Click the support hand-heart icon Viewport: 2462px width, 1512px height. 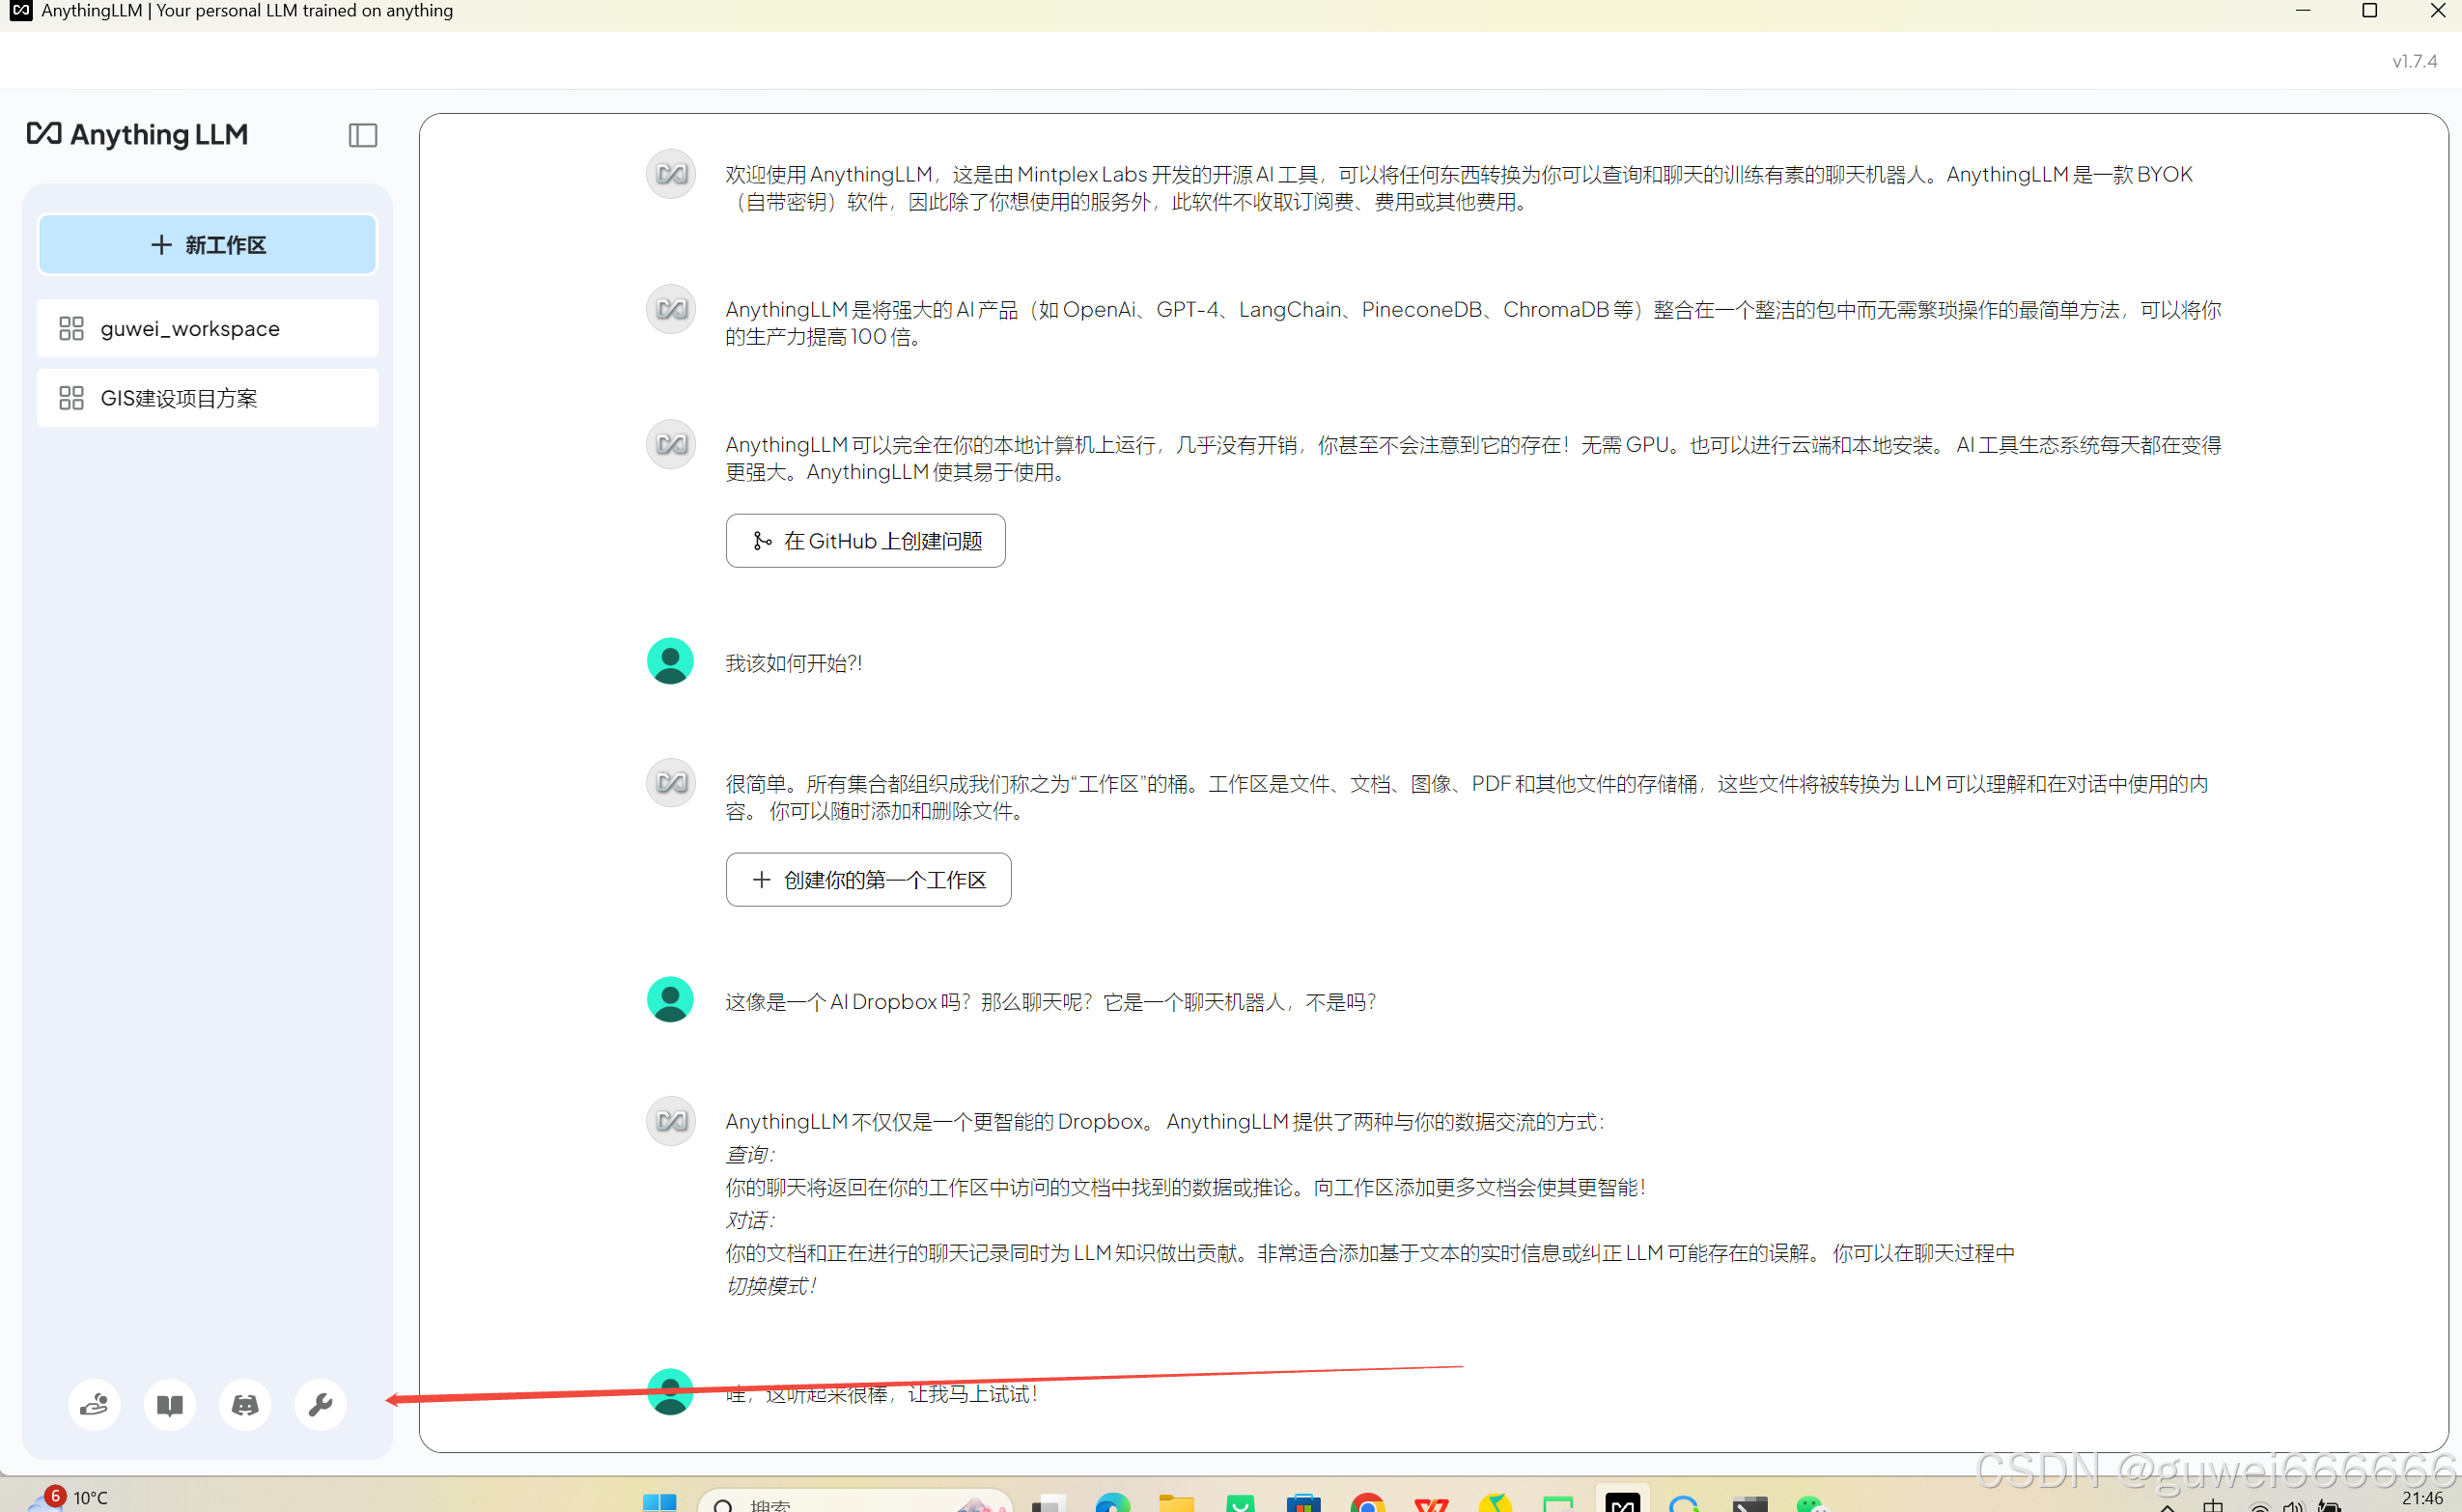coord(94,1405)
